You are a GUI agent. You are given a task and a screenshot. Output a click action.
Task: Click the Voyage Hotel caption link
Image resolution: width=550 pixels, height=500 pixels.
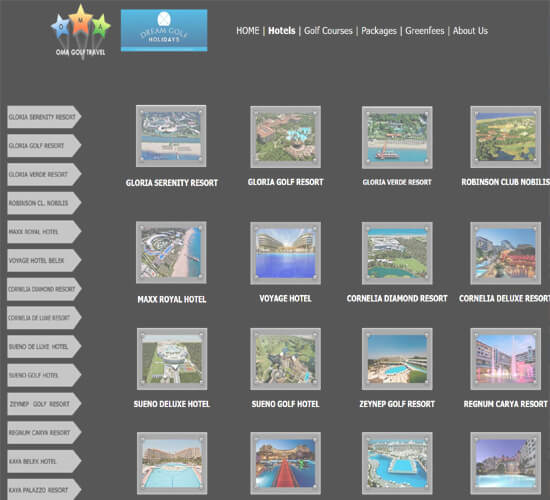point(286,299)
